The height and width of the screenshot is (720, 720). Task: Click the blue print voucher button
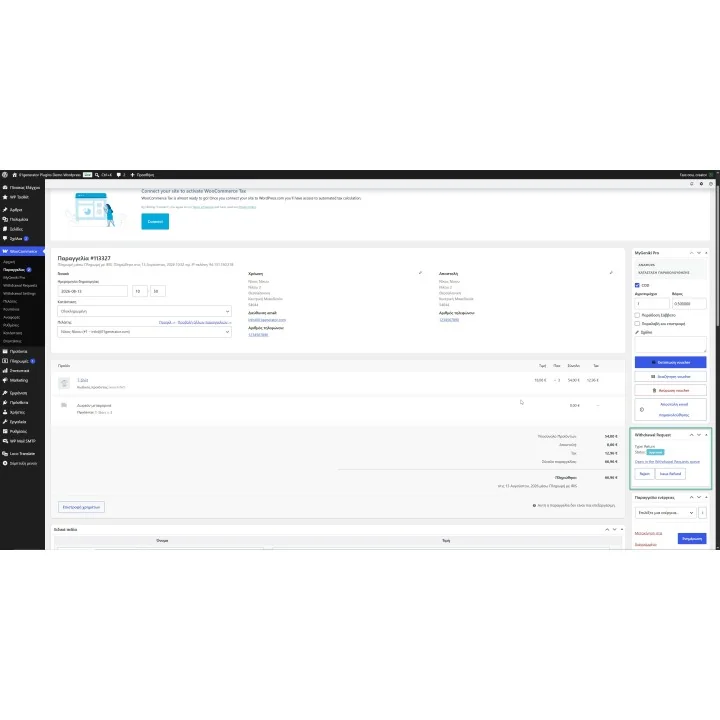[x=670, y=362]
